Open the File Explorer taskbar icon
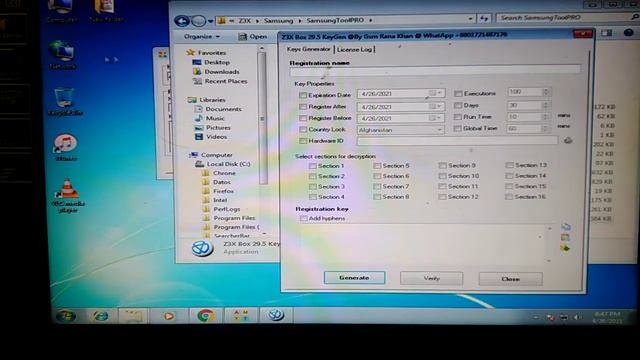The height and width of the screenshot is (360, 640). click(x=133, y=316)
